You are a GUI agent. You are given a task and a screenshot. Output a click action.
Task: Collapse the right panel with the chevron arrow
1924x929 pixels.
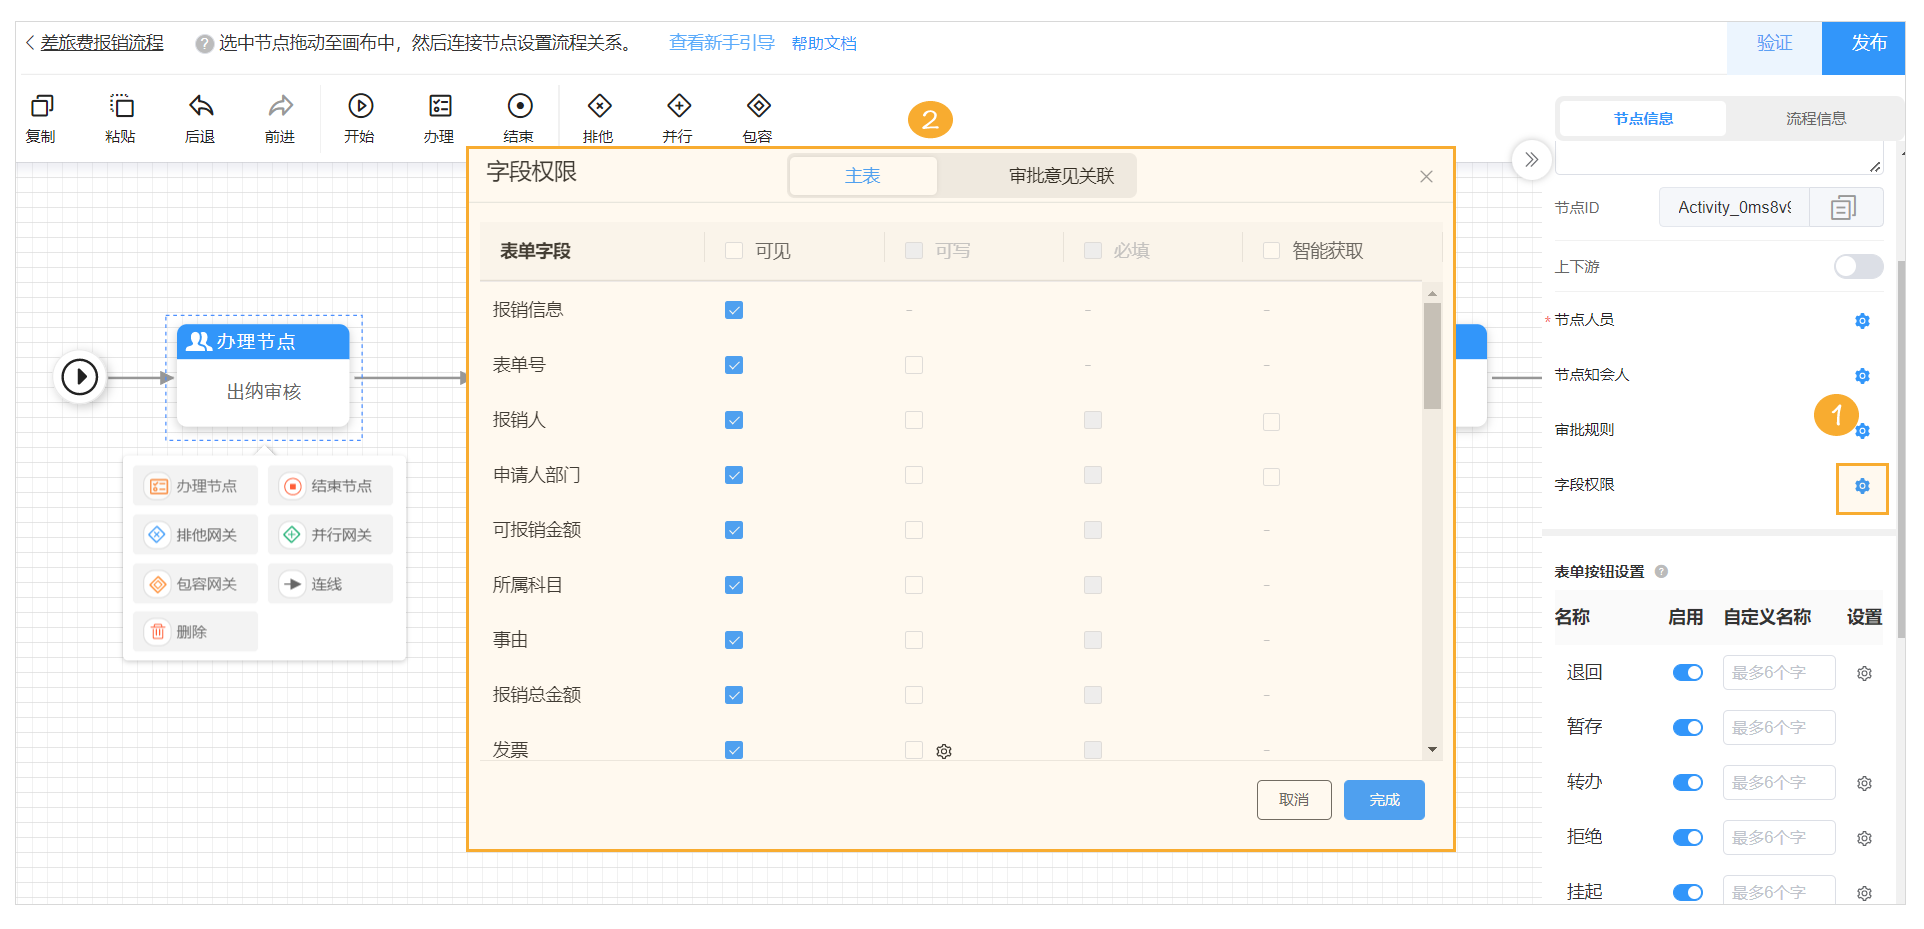(x=1531, y=159)
